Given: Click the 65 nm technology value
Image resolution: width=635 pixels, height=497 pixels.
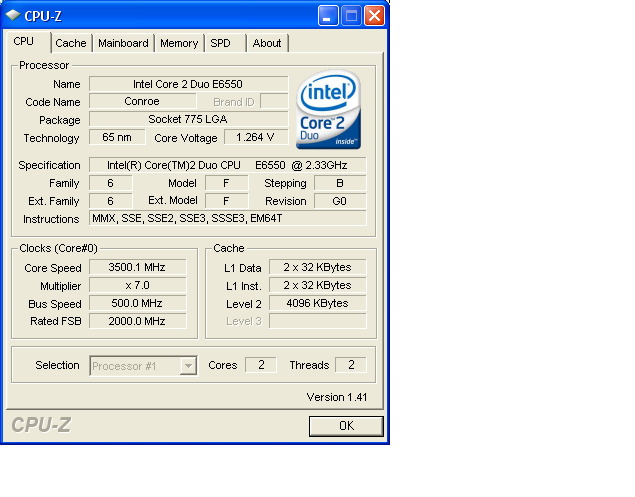Looking at the screenshot, I should pos(117,137).
